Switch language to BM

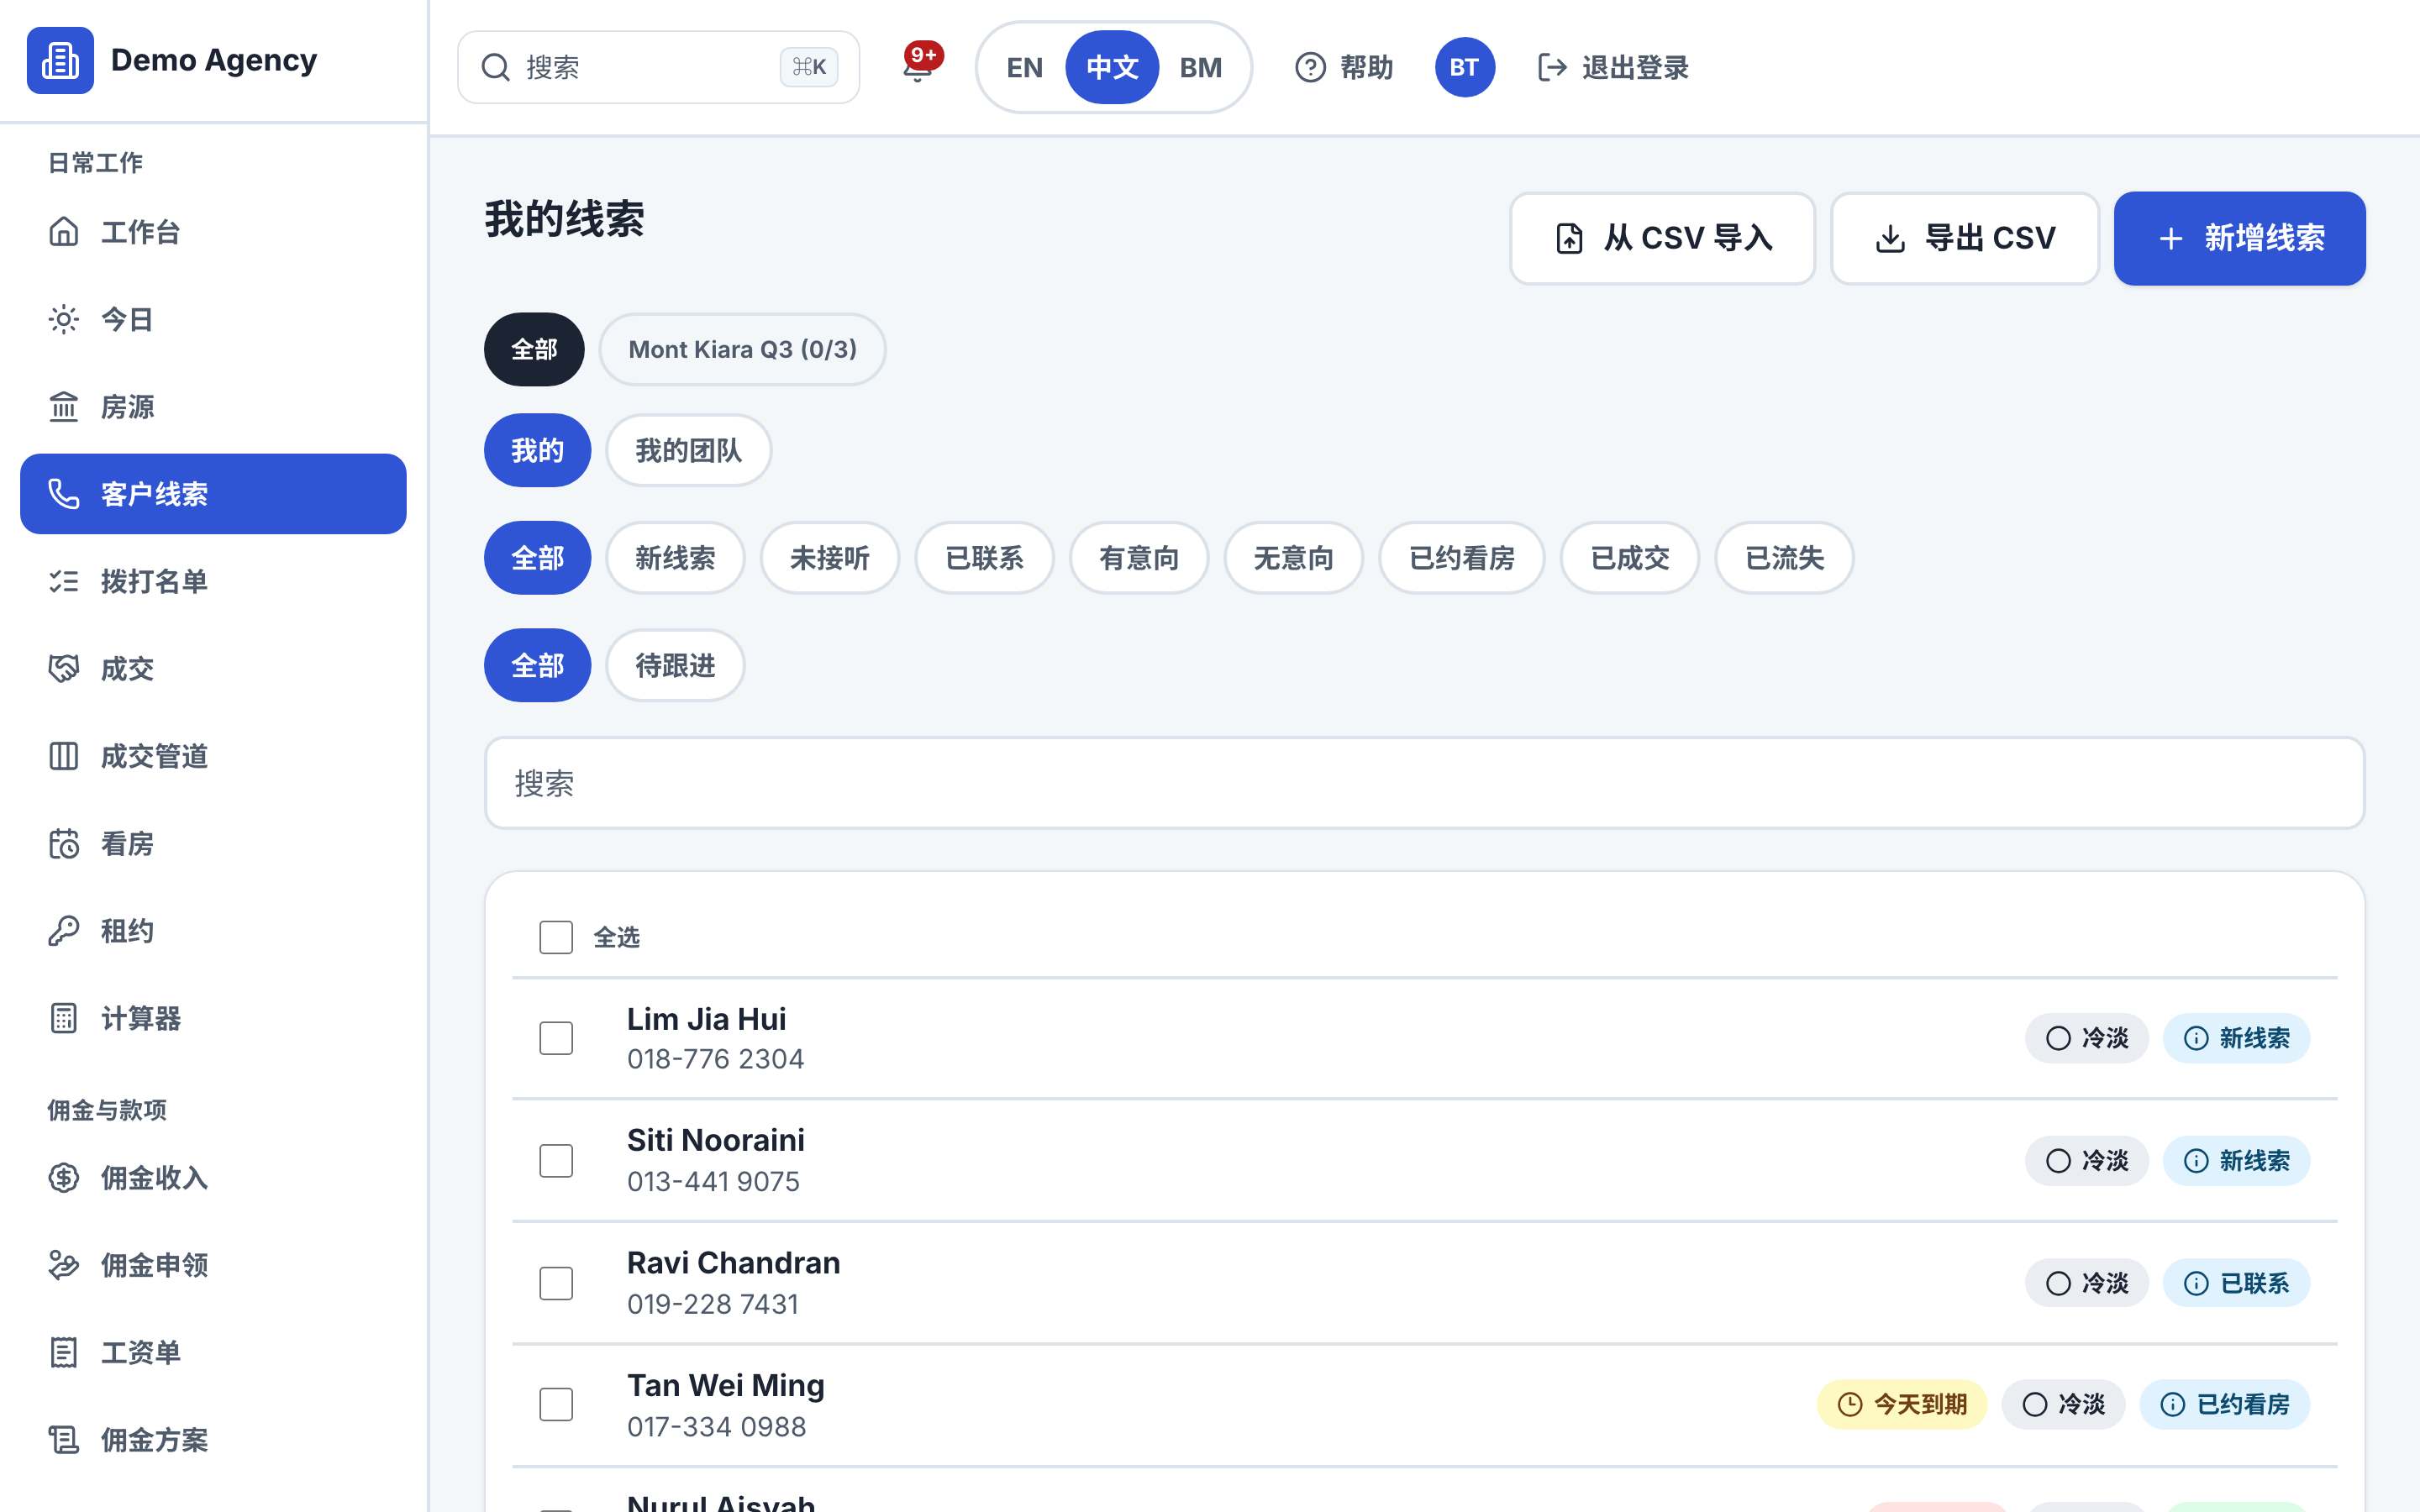point(1200,67)
